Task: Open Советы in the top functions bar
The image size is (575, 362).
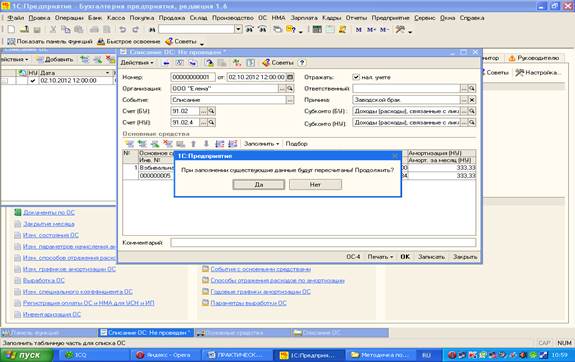Action: pyautogui.click(x=181, y=41)
